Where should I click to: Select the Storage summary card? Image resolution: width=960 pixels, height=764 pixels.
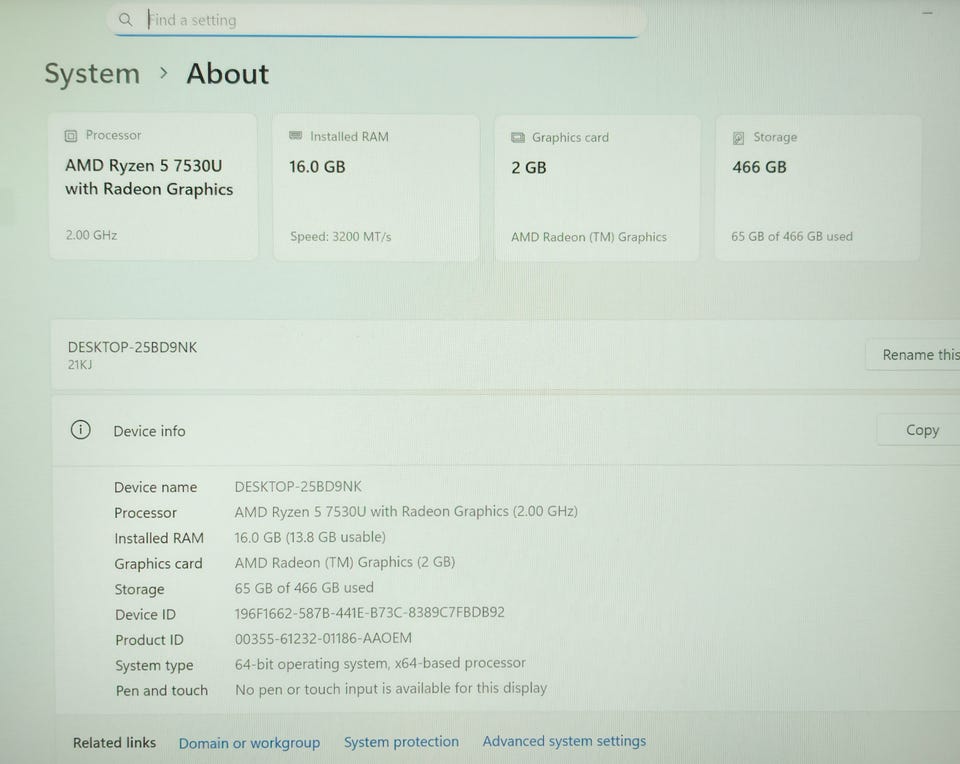click(818, 188)
